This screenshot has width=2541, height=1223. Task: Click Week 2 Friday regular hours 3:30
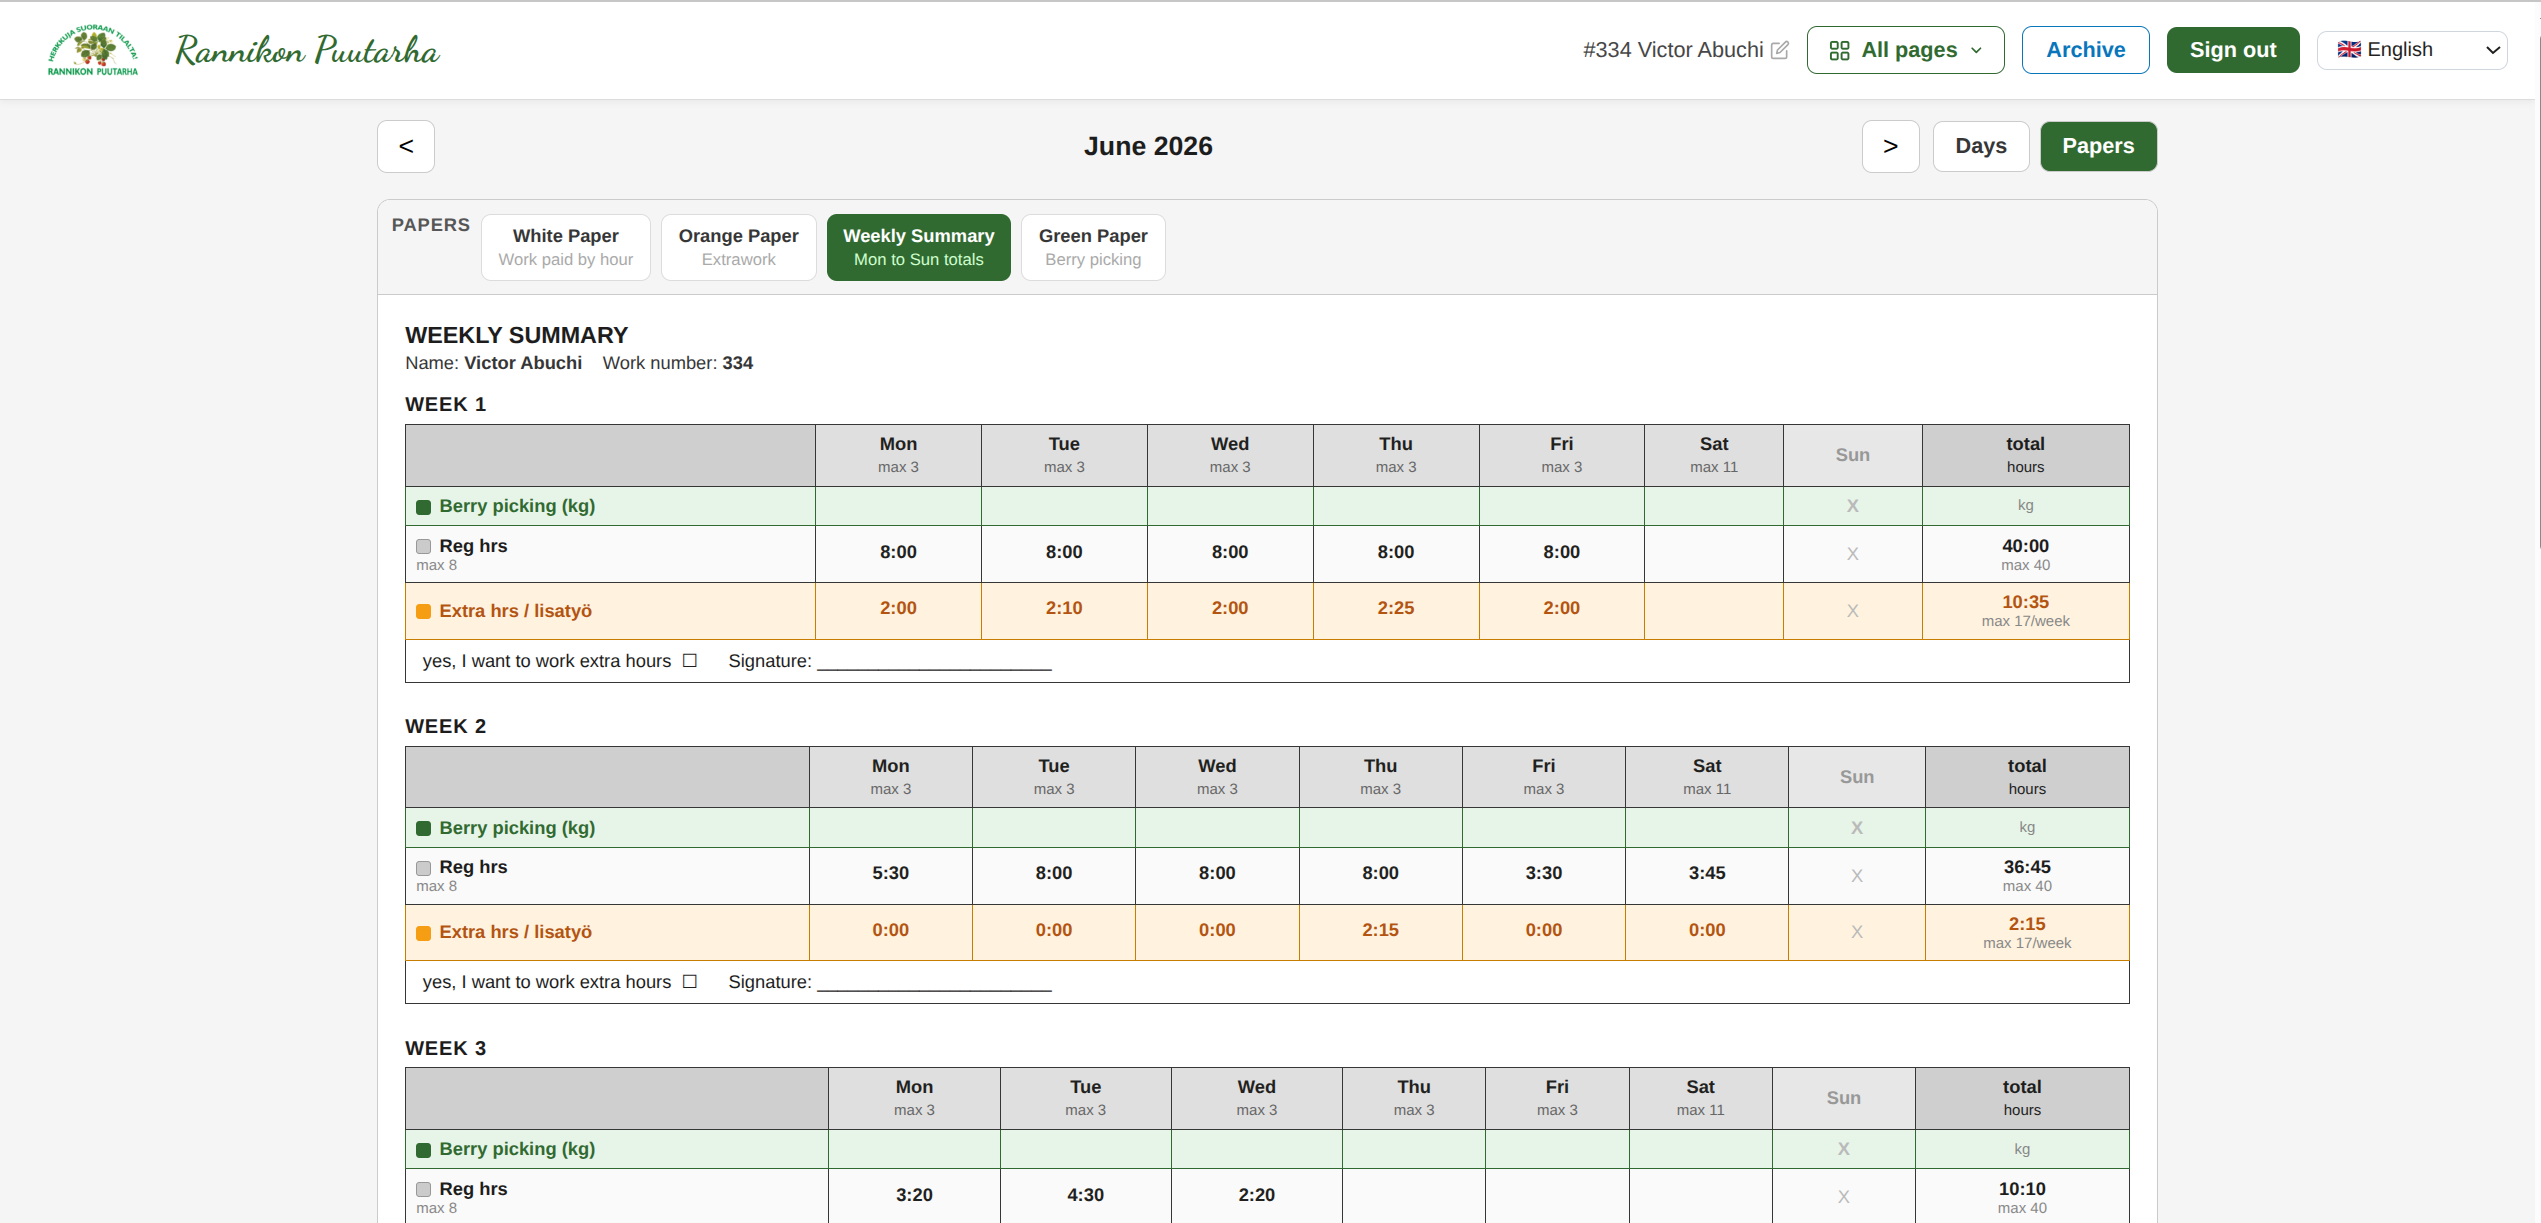[1543, 873]
